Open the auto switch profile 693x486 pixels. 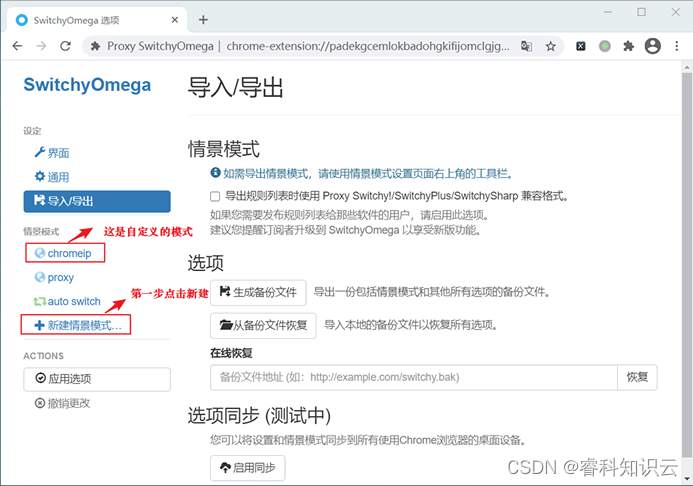(x=67, y=301)
